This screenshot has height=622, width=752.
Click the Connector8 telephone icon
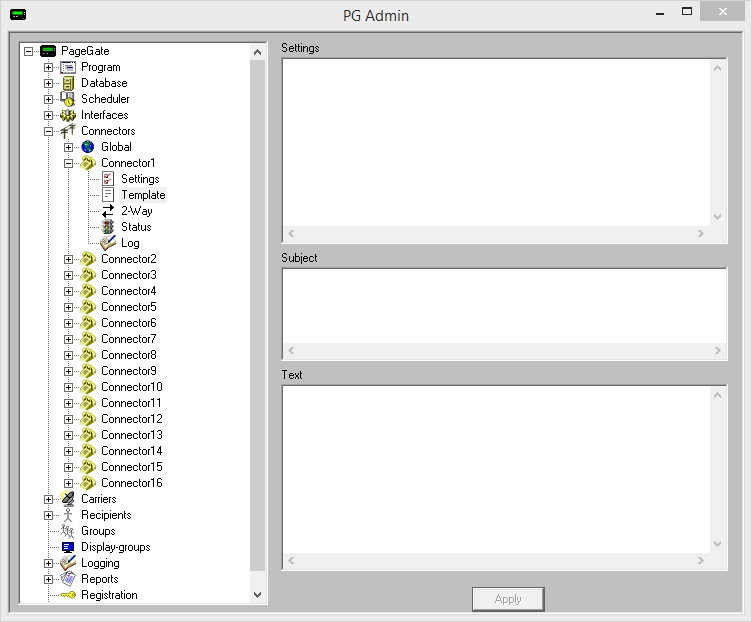click(x=88, y=355)
